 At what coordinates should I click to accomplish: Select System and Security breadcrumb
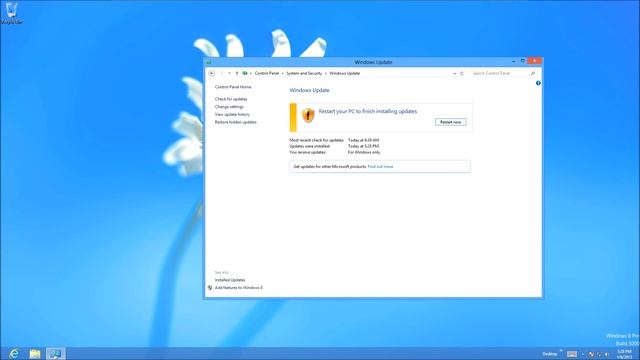tap(304, 73)
